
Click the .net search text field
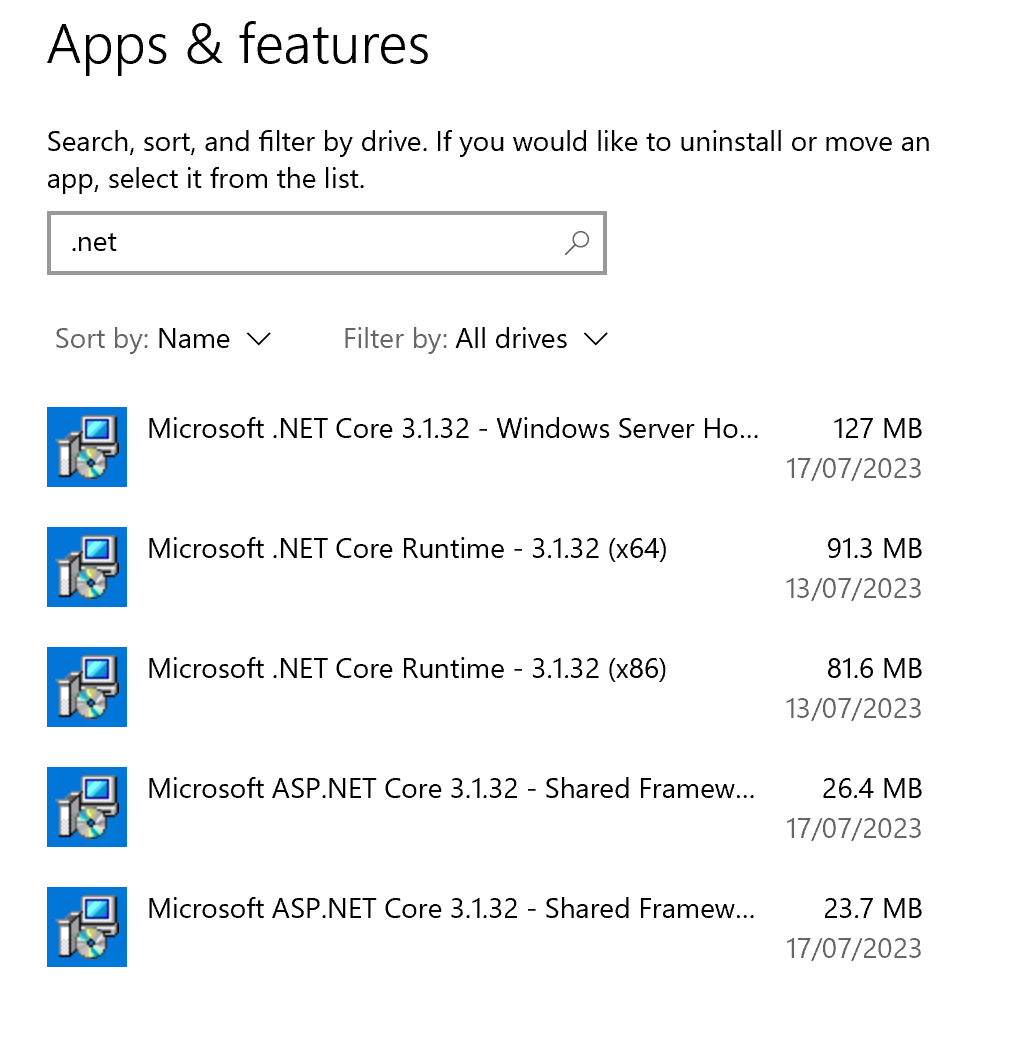(x=310, y=242)
